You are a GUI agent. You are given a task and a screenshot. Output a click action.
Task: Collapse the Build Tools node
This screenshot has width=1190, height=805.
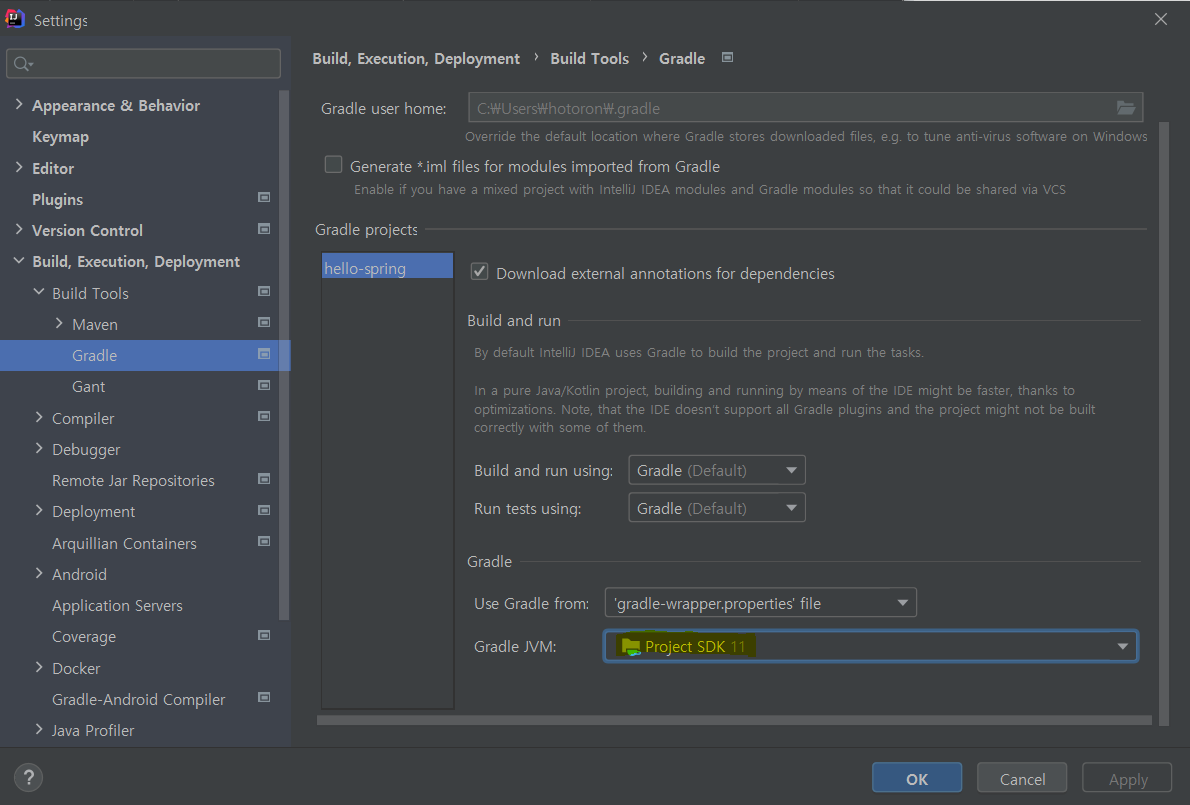[39, 292]
